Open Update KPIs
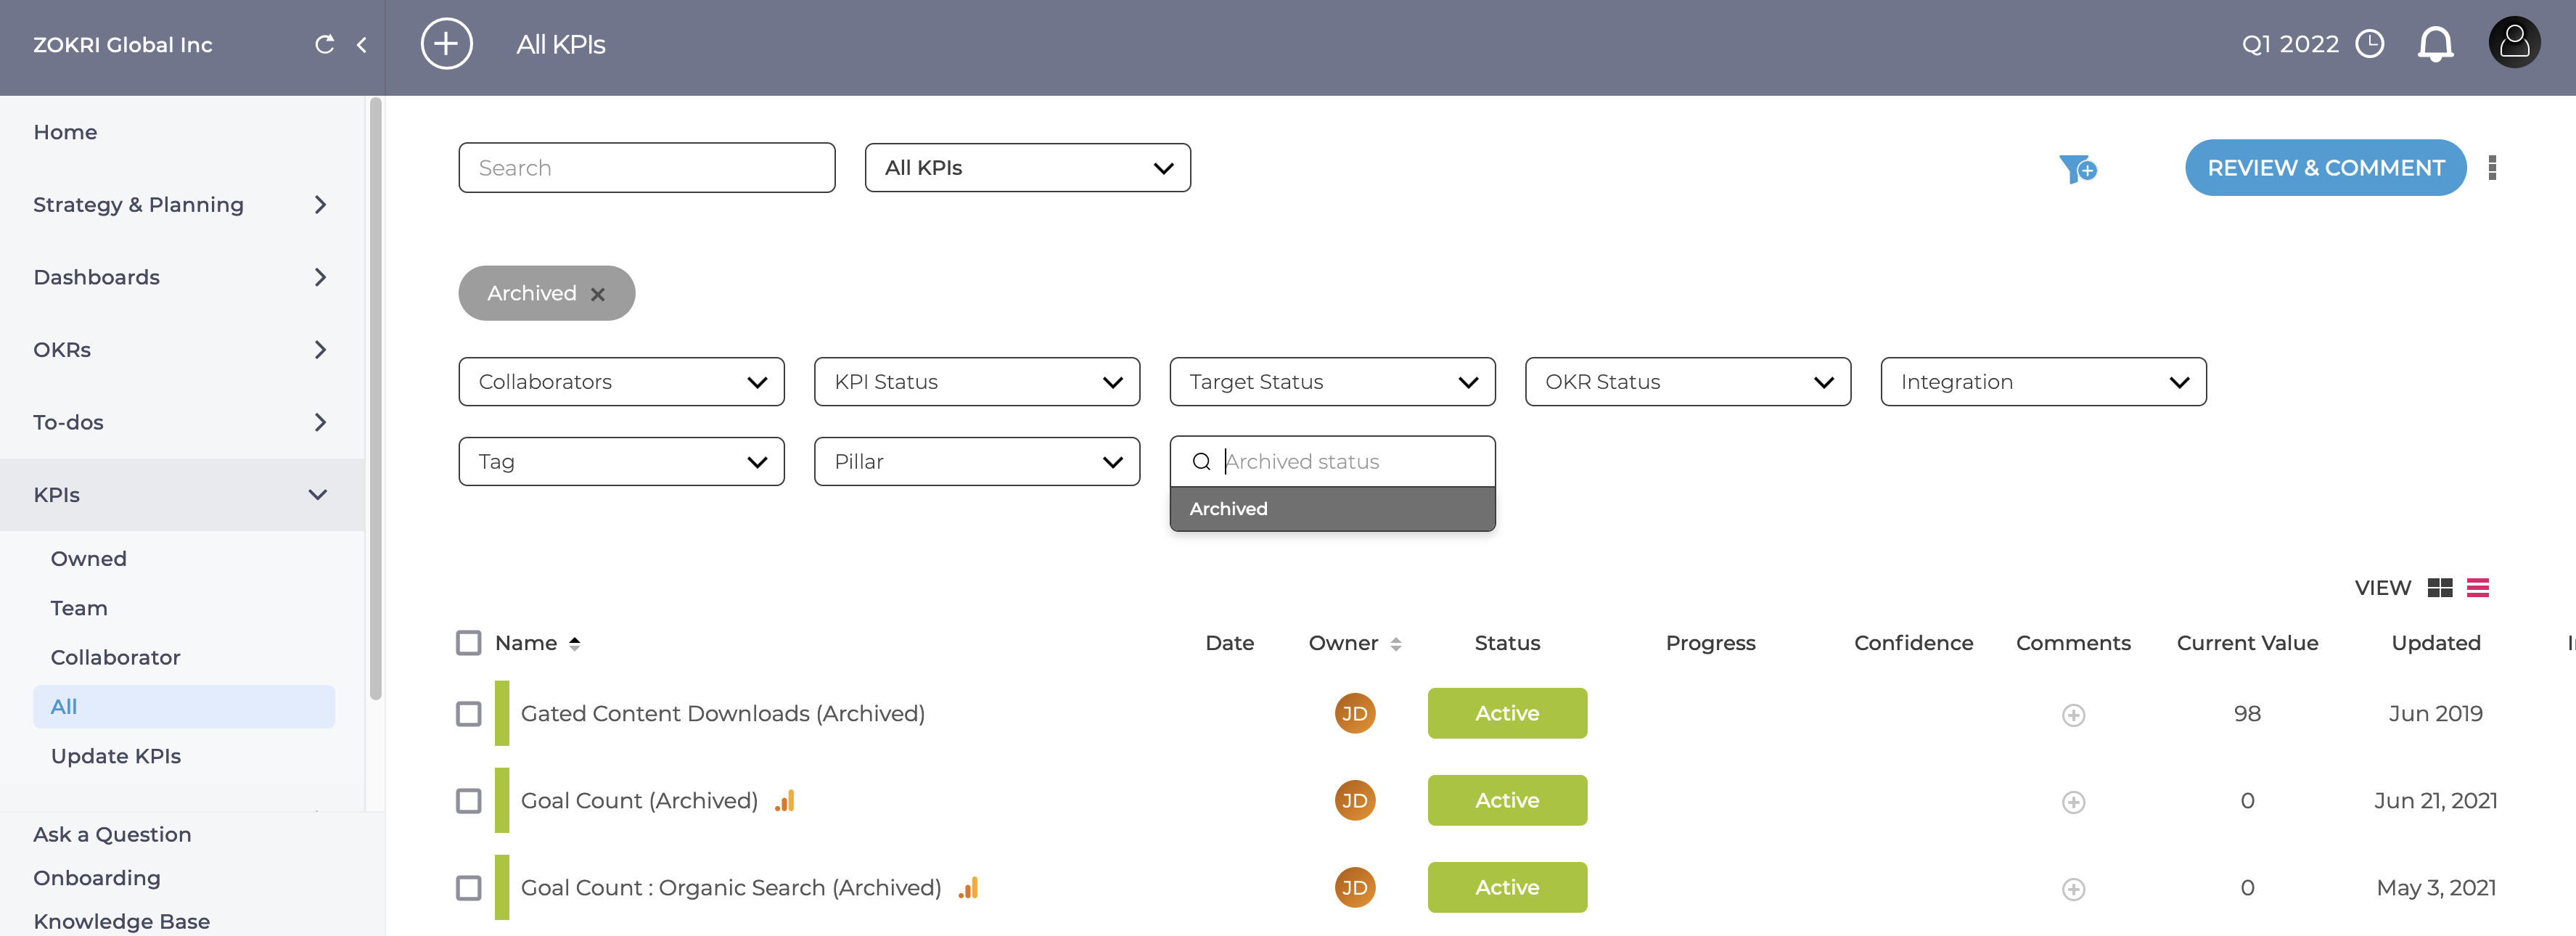Screen dimensions: 2576x936 116,756
